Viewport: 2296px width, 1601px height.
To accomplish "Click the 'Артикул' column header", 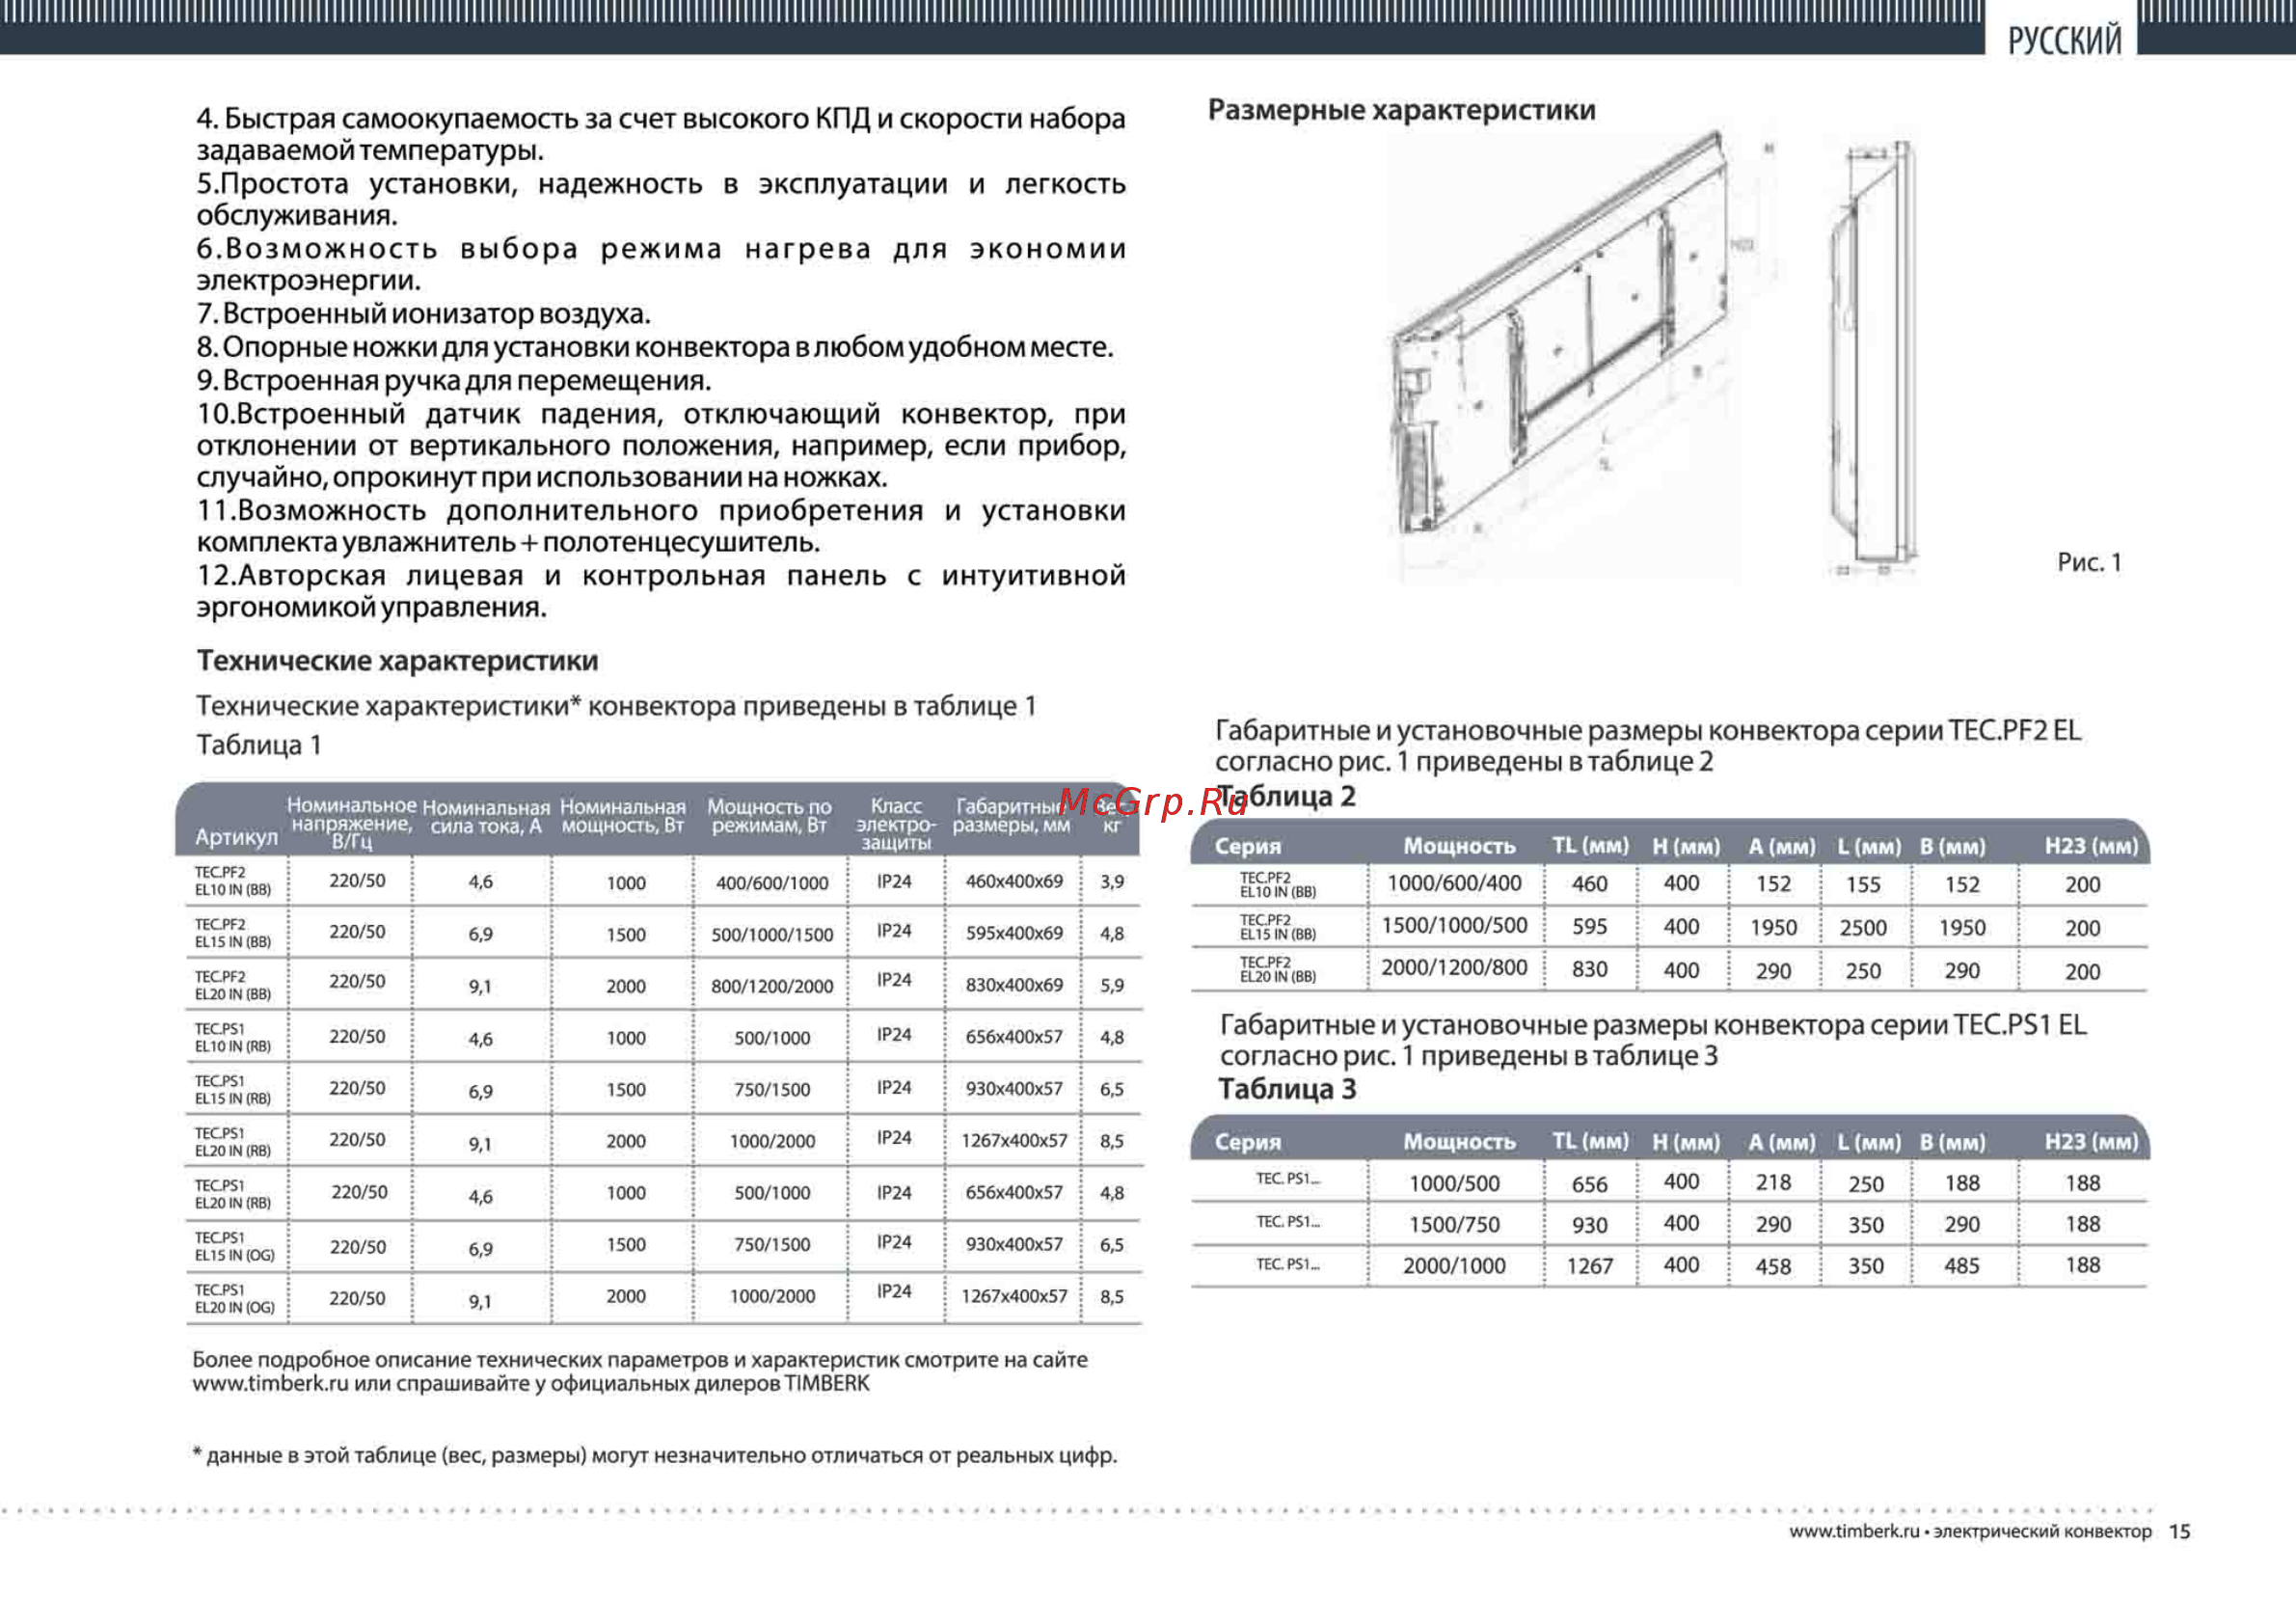I will click(x=236, y=837).
